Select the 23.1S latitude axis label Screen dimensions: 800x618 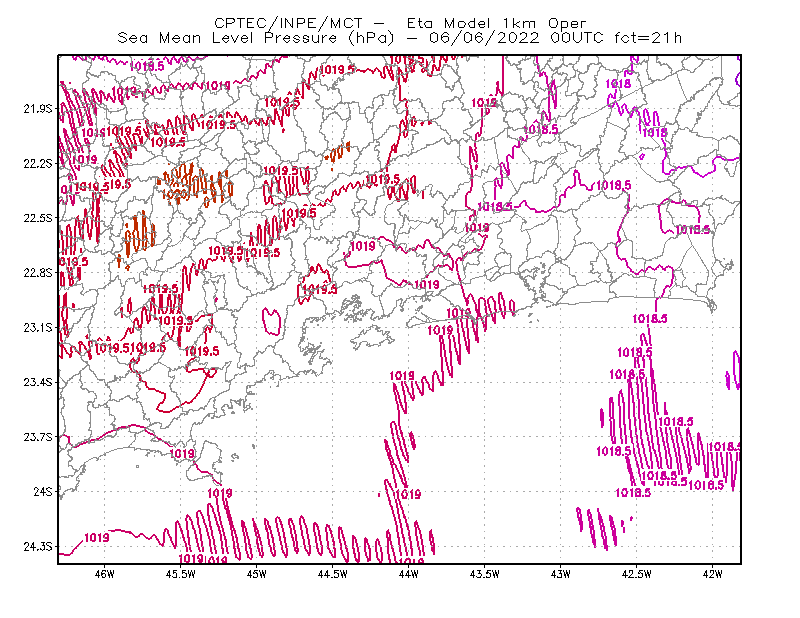point(38,327)
